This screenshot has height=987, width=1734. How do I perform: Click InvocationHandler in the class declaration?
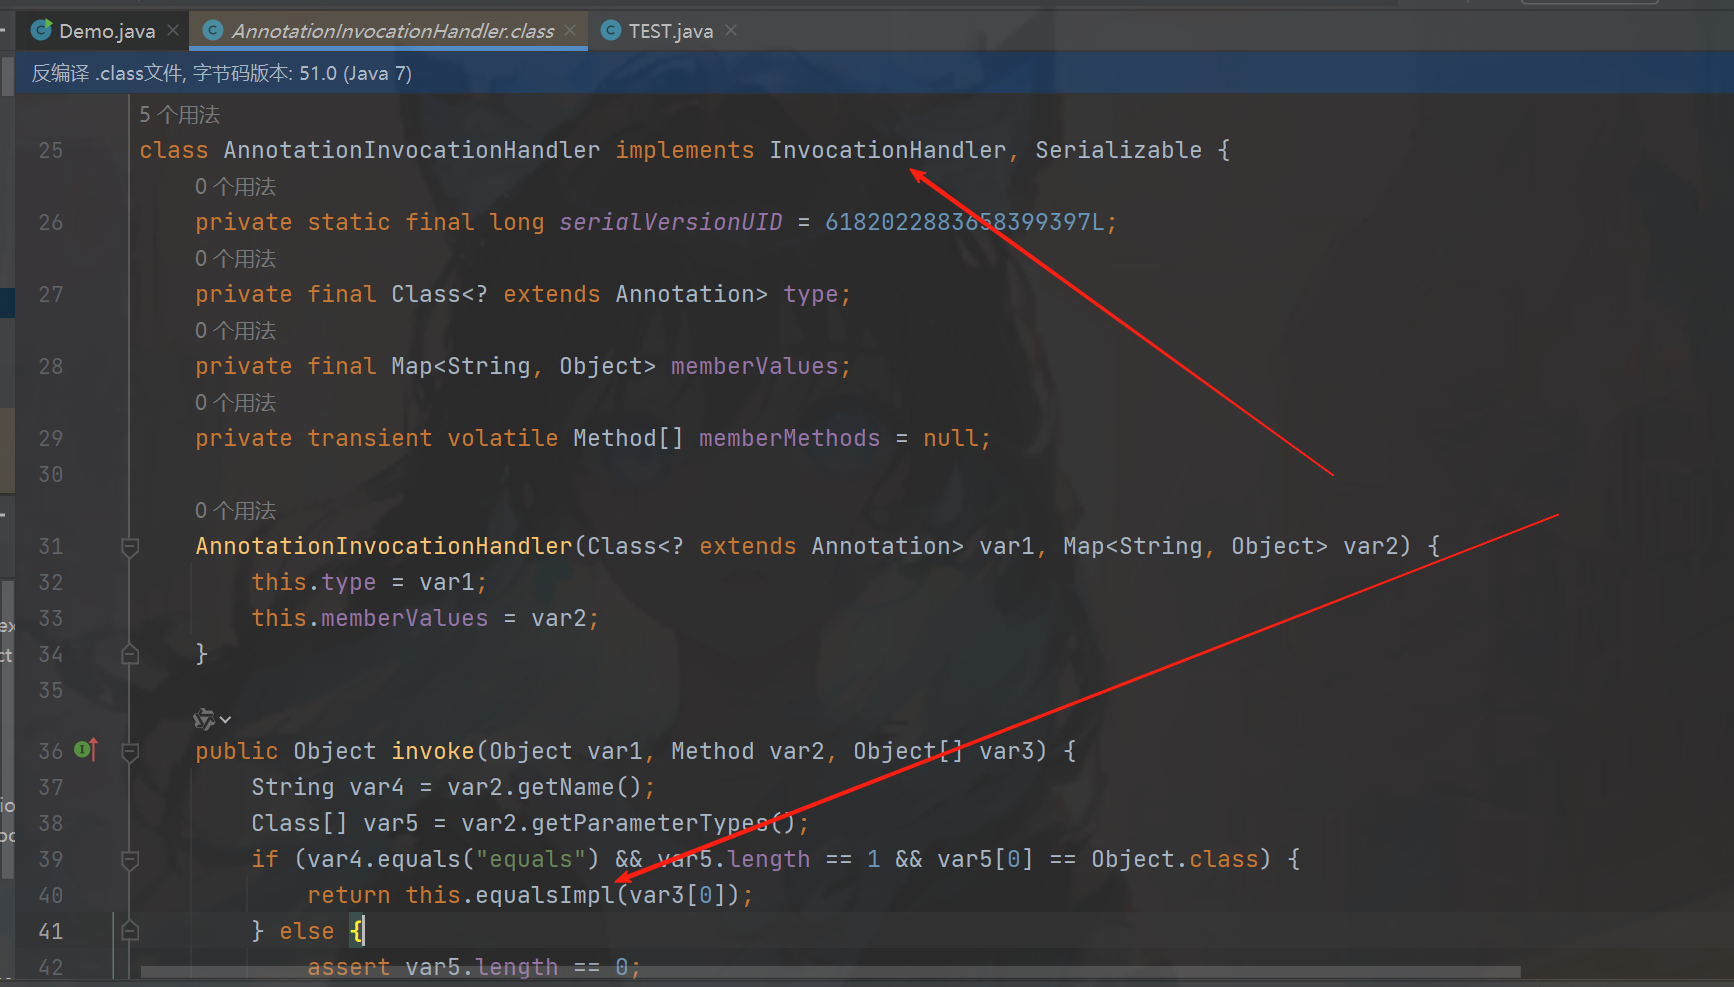tap(888, 150)
